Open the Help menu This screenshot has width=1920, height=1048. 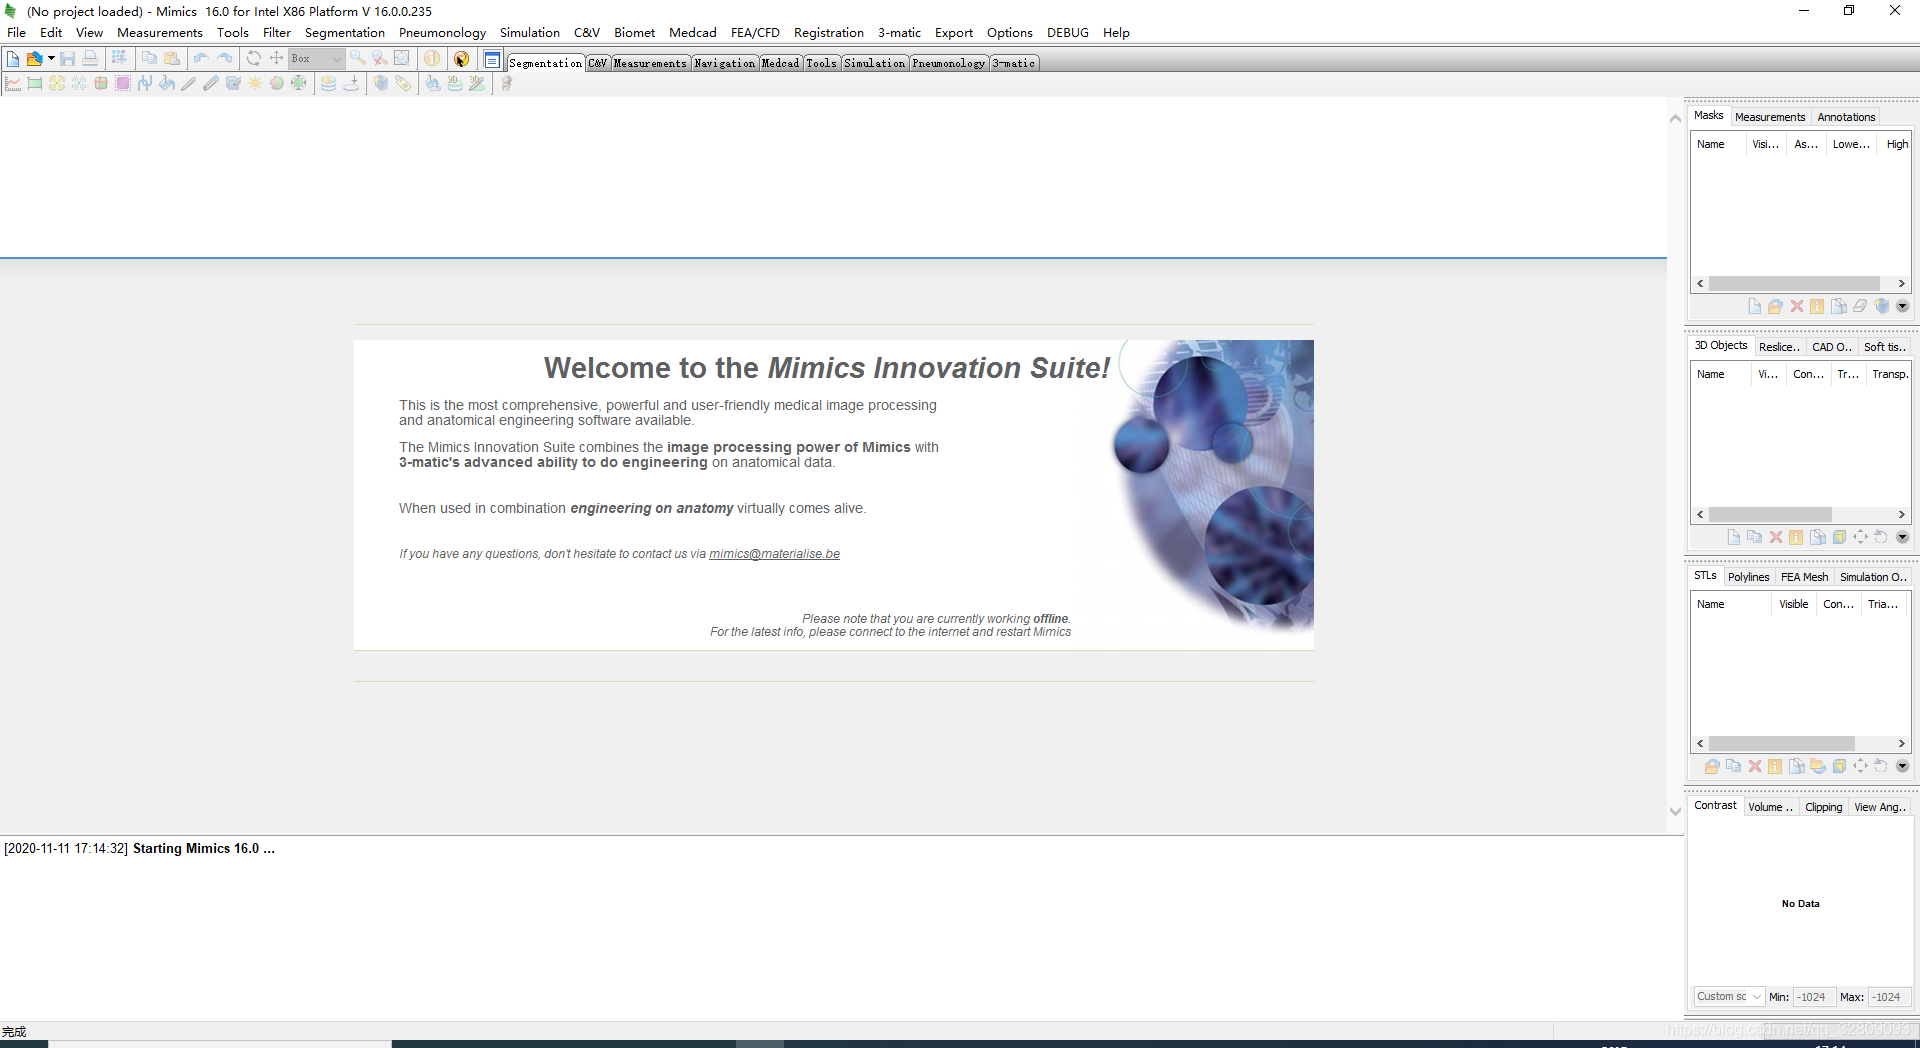coord(1116,33)
